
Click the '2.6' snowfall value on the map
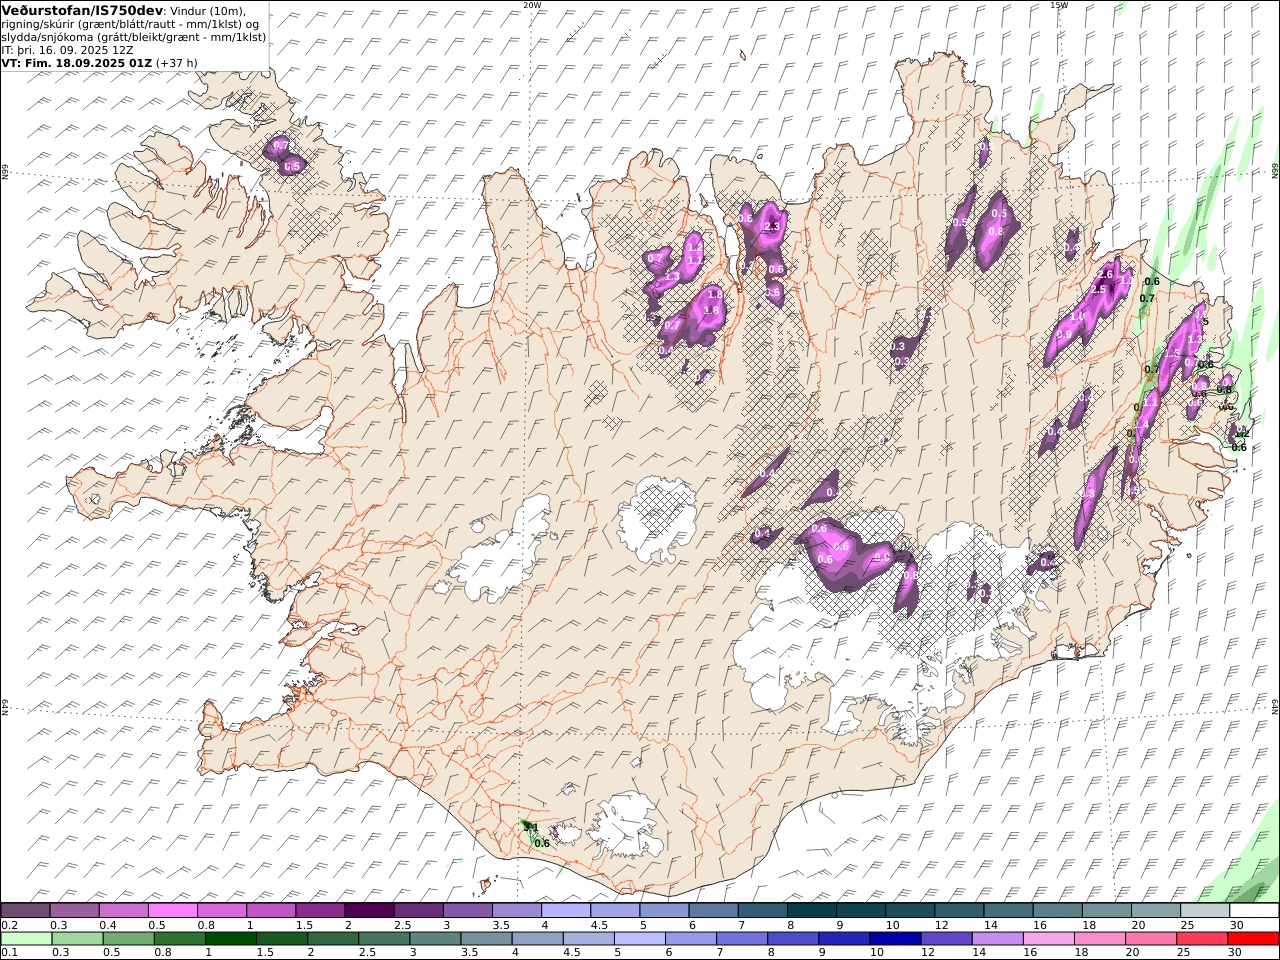1105,274
